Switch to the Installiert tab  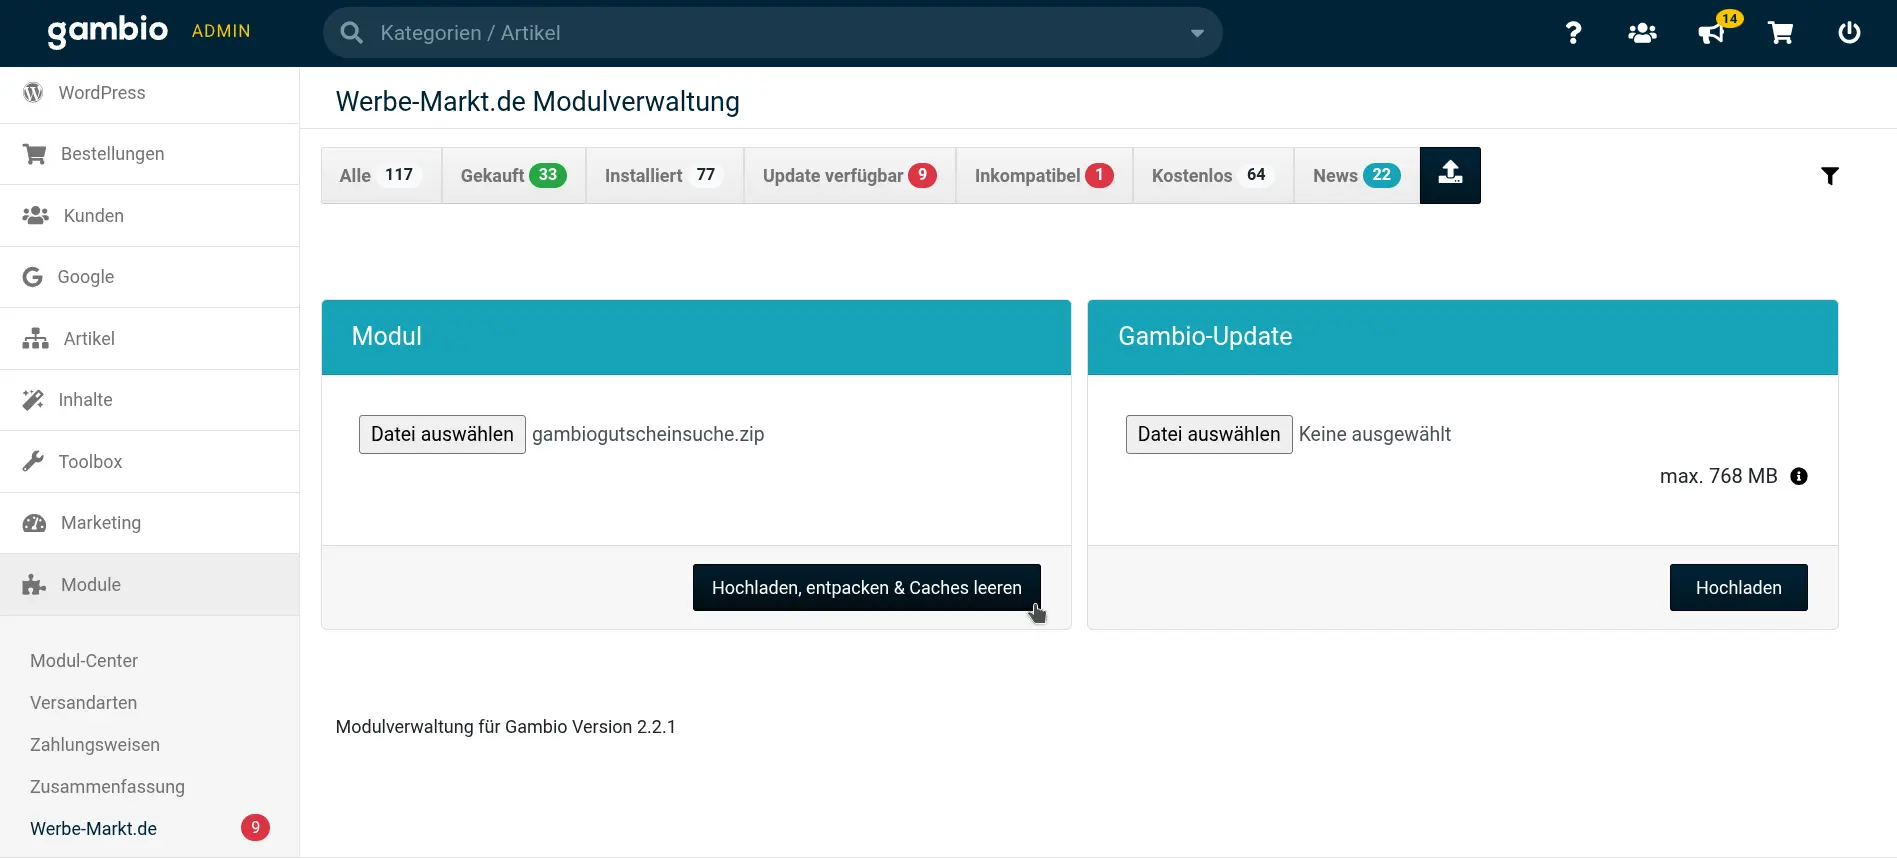coord(665,175)
